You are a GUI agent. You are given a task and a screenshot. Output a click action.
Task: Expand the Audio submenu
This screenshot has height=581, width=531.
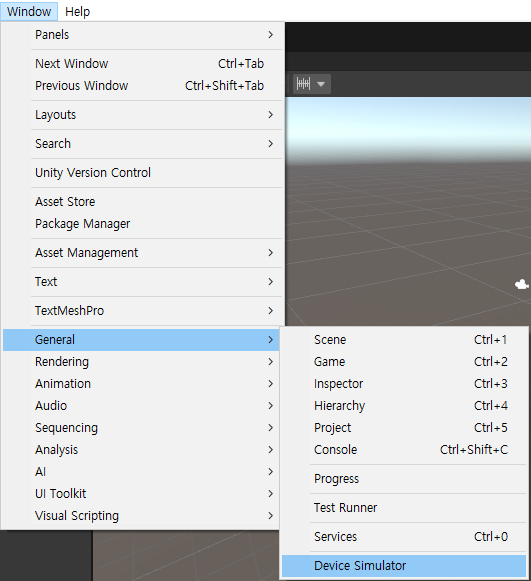141,406
